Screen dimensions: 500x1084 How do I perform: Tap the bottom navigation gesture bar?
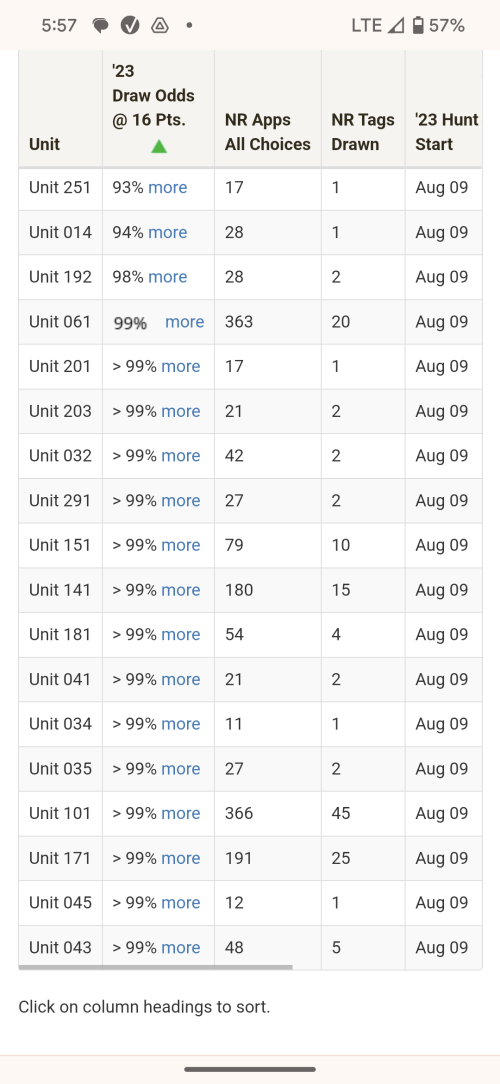pyautogui.click(x=250, y=1069)
